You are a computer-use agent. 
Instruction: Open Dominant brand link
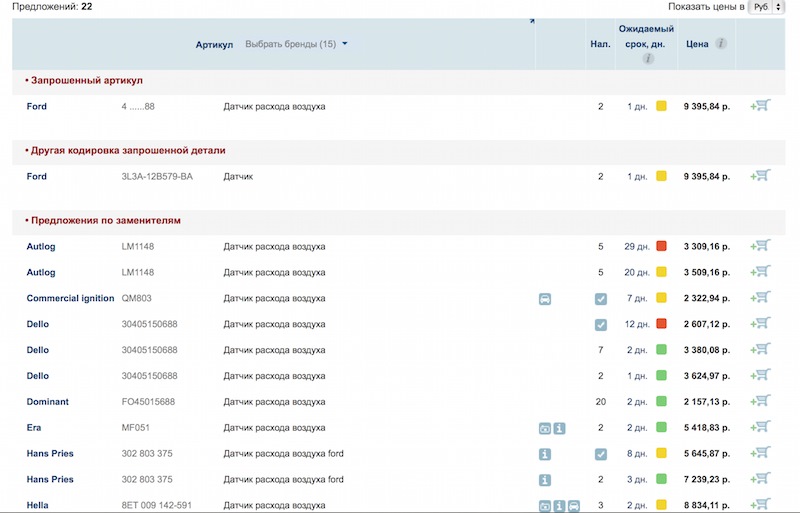47,402
